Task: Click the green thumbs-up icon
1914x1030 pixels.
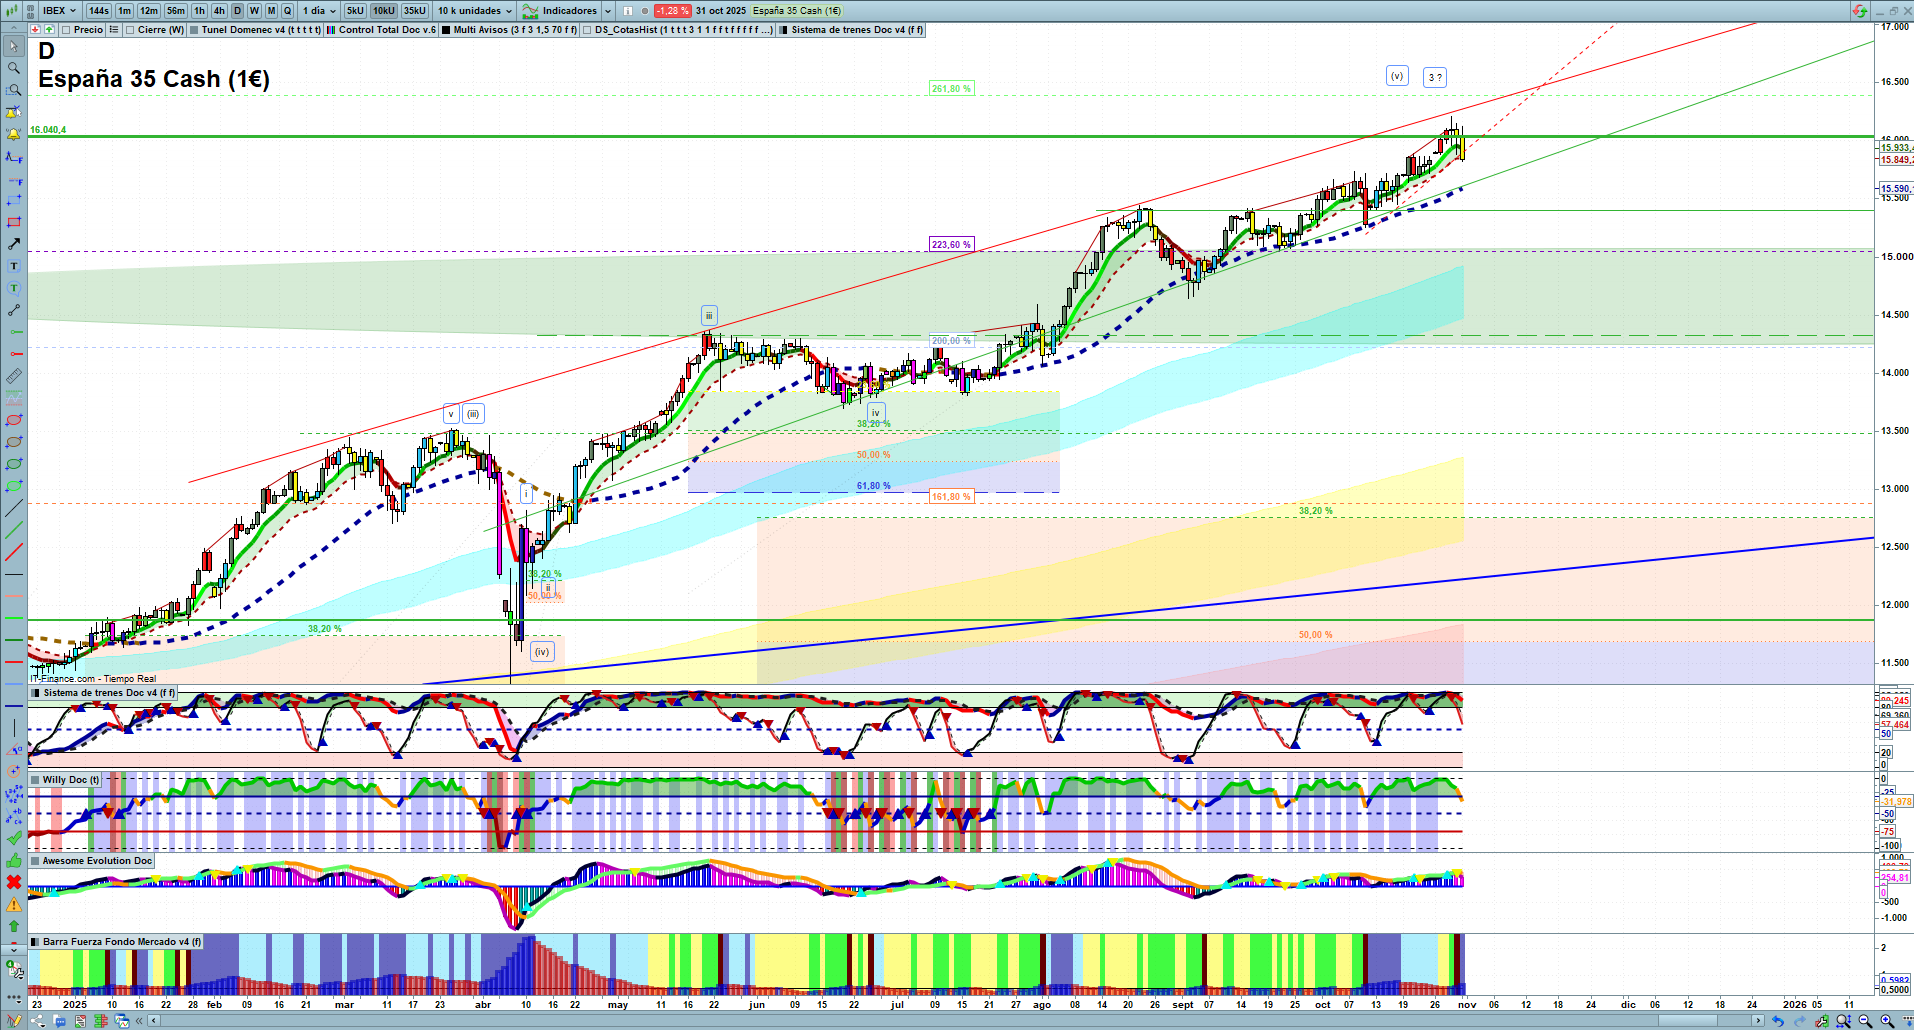Action: [14, 860]
